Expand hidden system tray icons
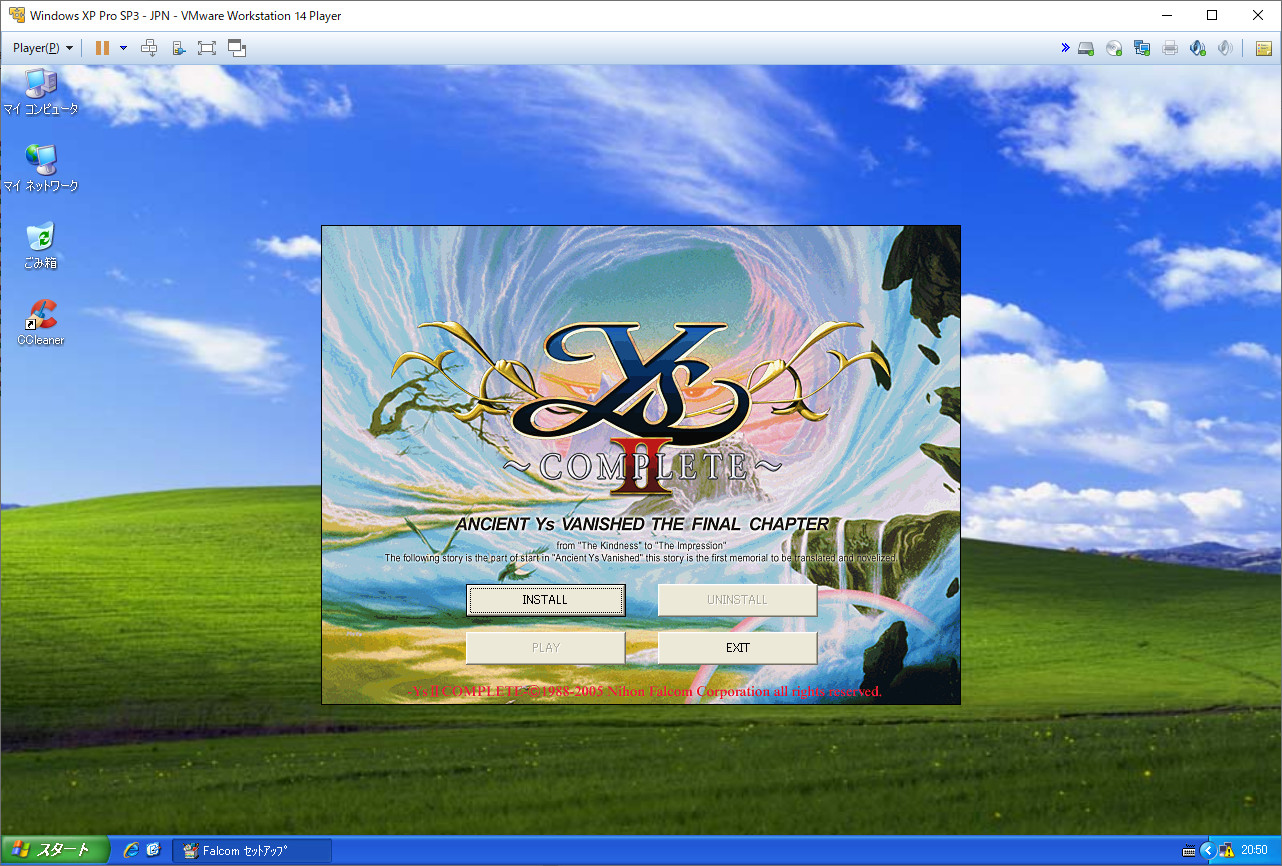This screenshot has width=1282, height=866. [1207, 850]
